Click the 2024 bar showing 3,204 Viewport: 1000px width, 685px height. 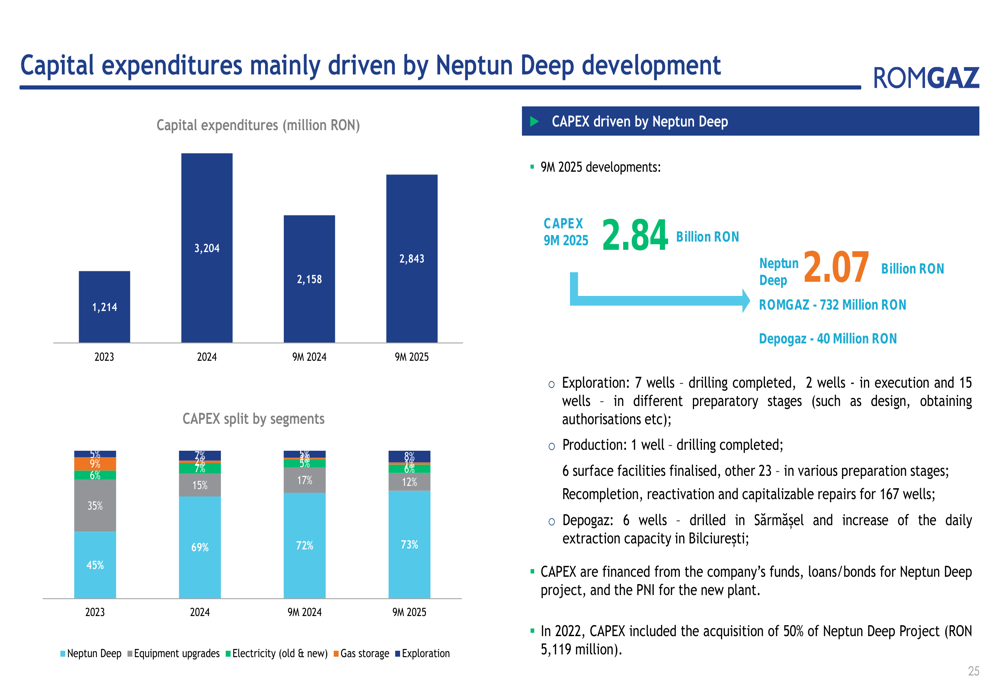click(206, 247)
